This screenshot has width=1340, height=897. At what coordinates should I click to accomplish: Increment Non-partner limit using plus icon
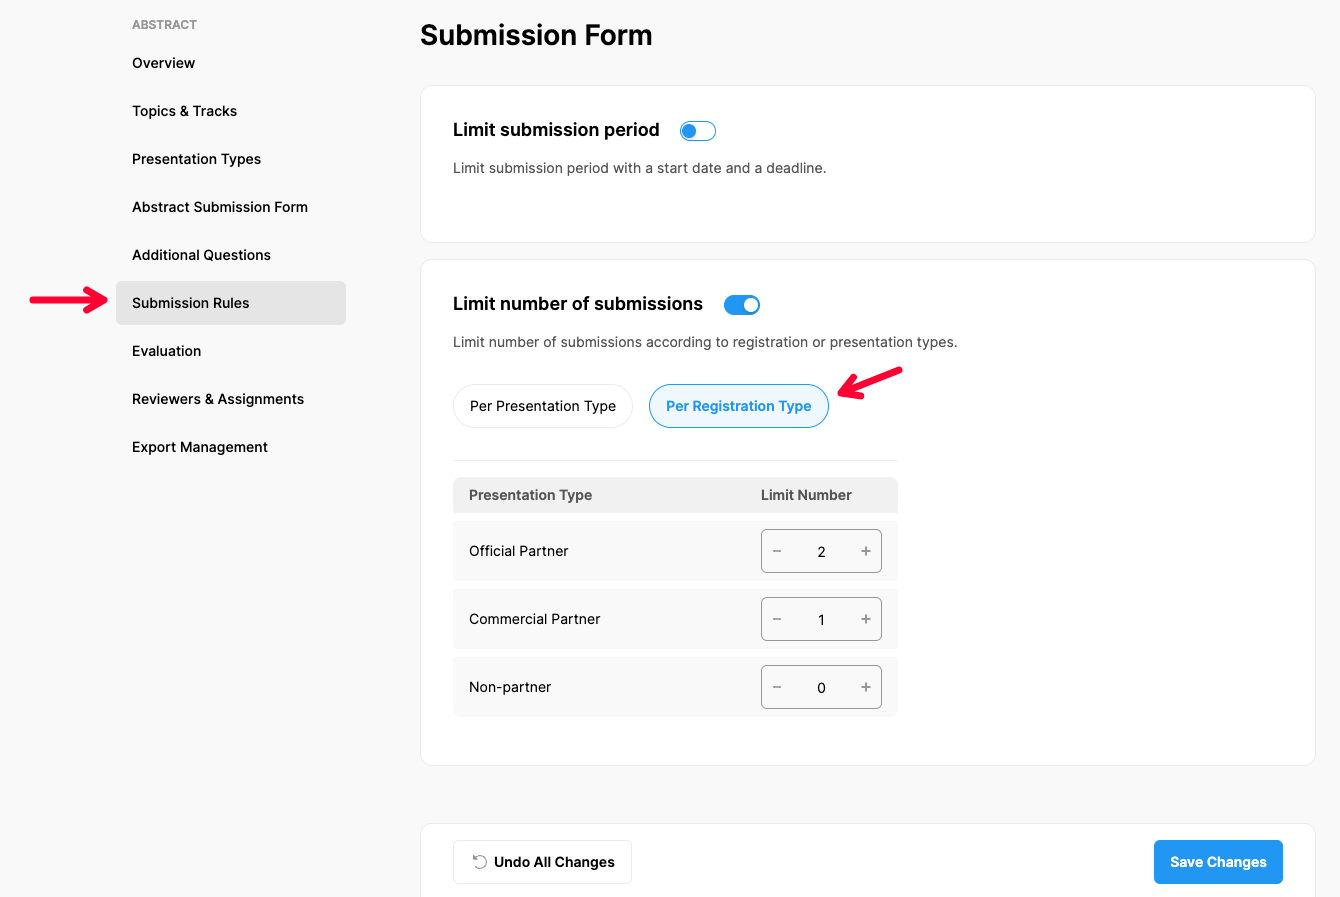pos(865,687)
